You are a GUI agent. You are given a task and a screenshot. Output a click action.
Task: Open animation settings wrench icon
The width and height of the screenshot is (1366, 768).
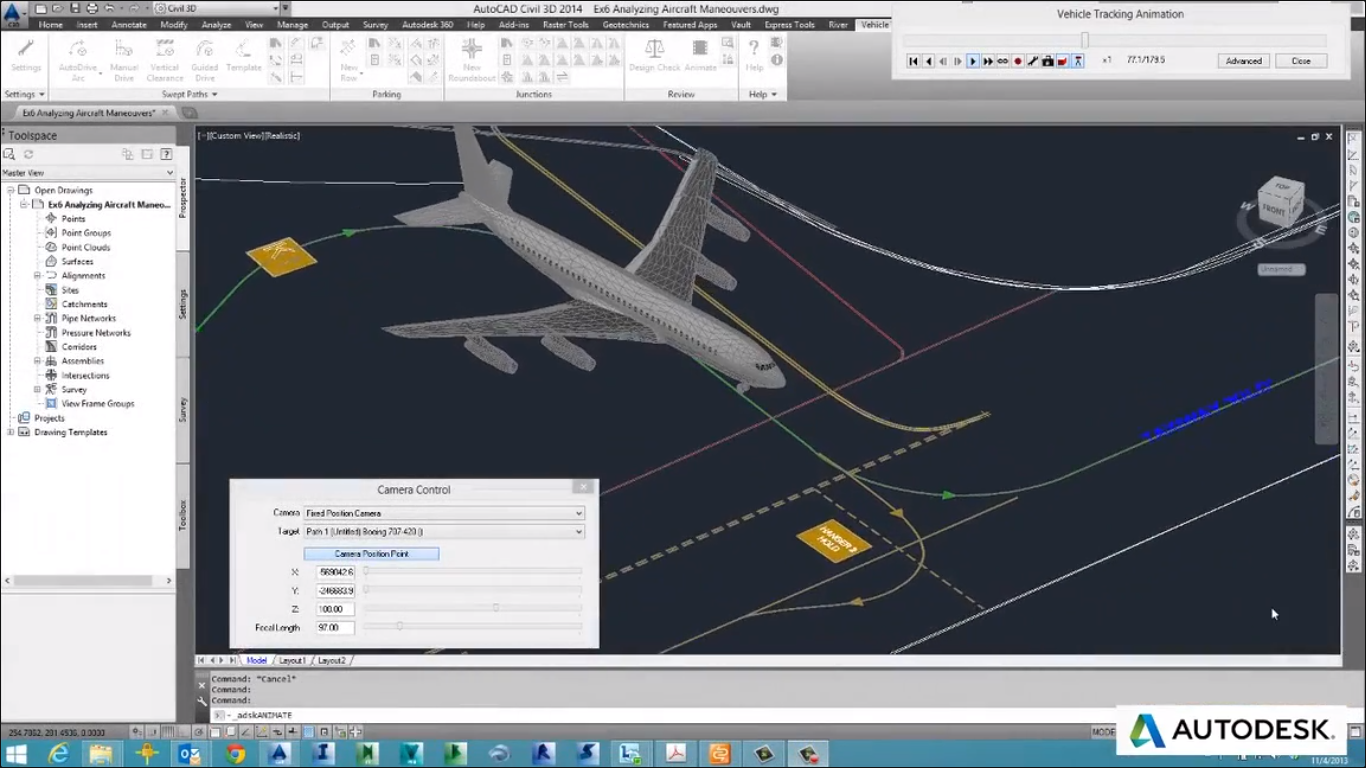1033,61
